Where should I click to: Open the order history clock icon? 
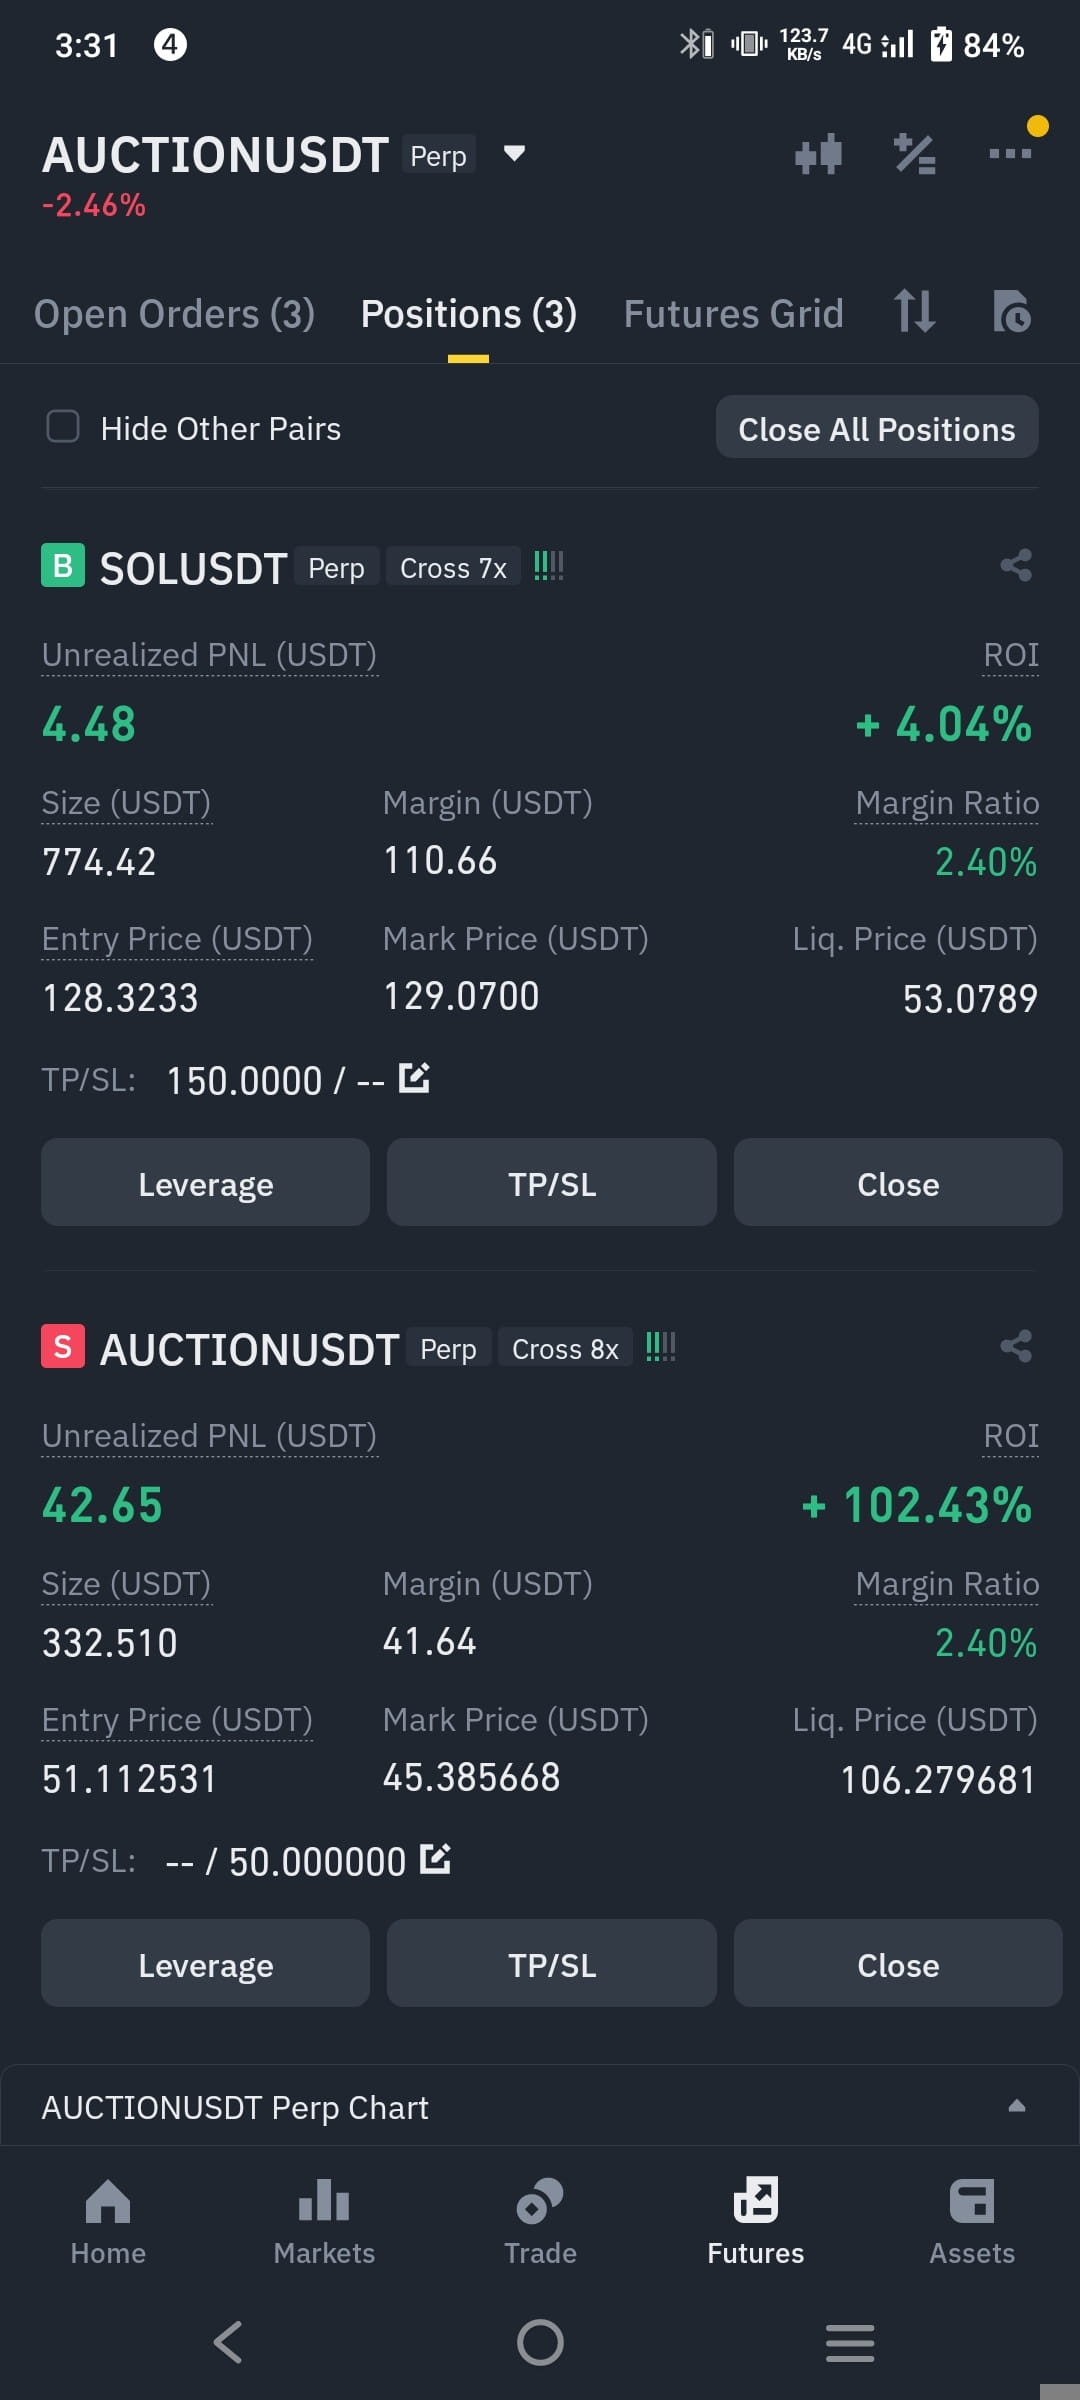pos(1011,311)
